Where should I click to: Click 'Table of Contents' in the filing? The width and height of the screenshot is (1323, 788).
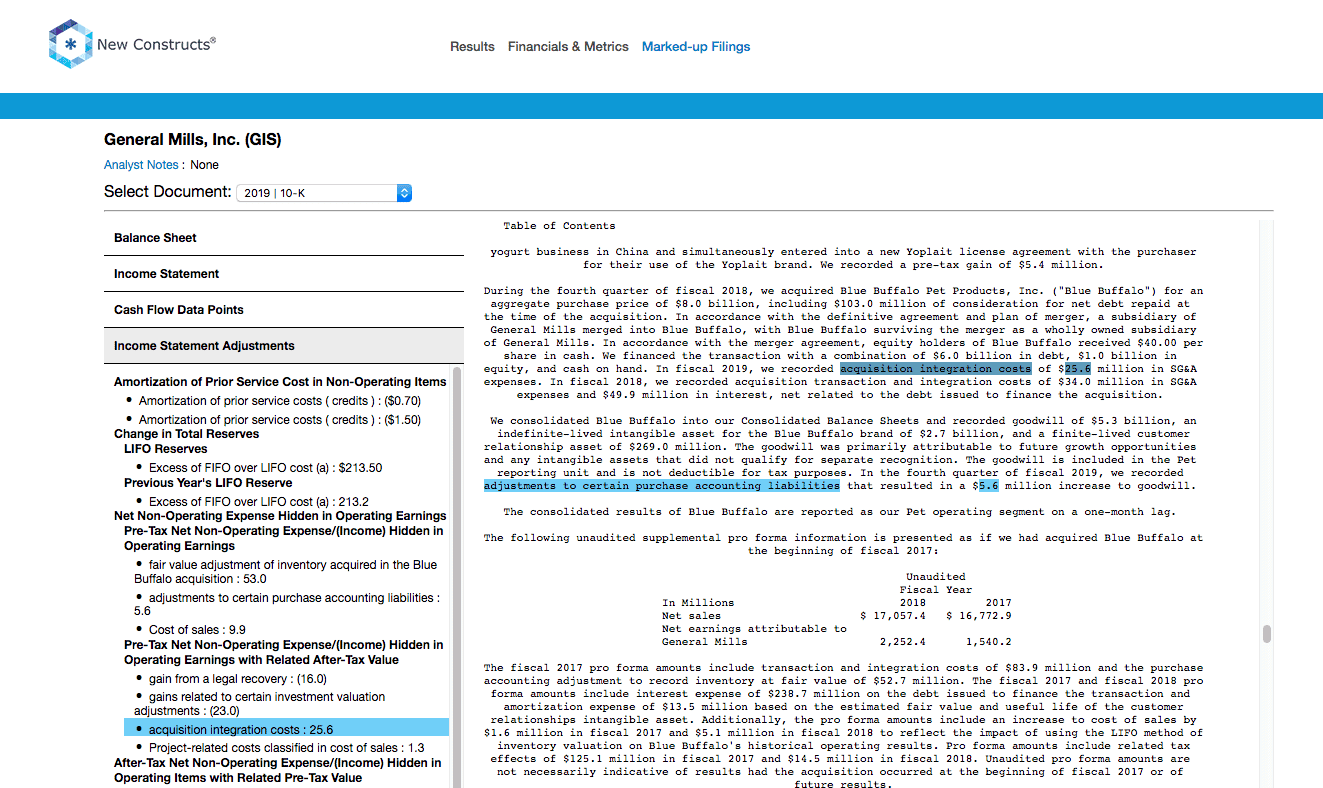pyautogui.click(x=559, y=226)
